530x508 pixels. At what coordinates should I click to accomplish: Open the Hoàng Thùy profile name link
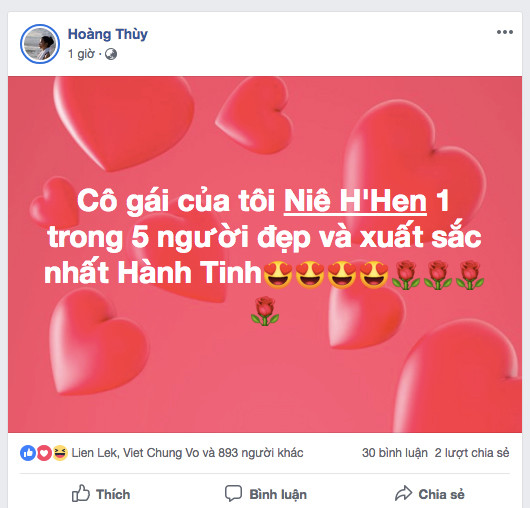(x=107, y=34)
